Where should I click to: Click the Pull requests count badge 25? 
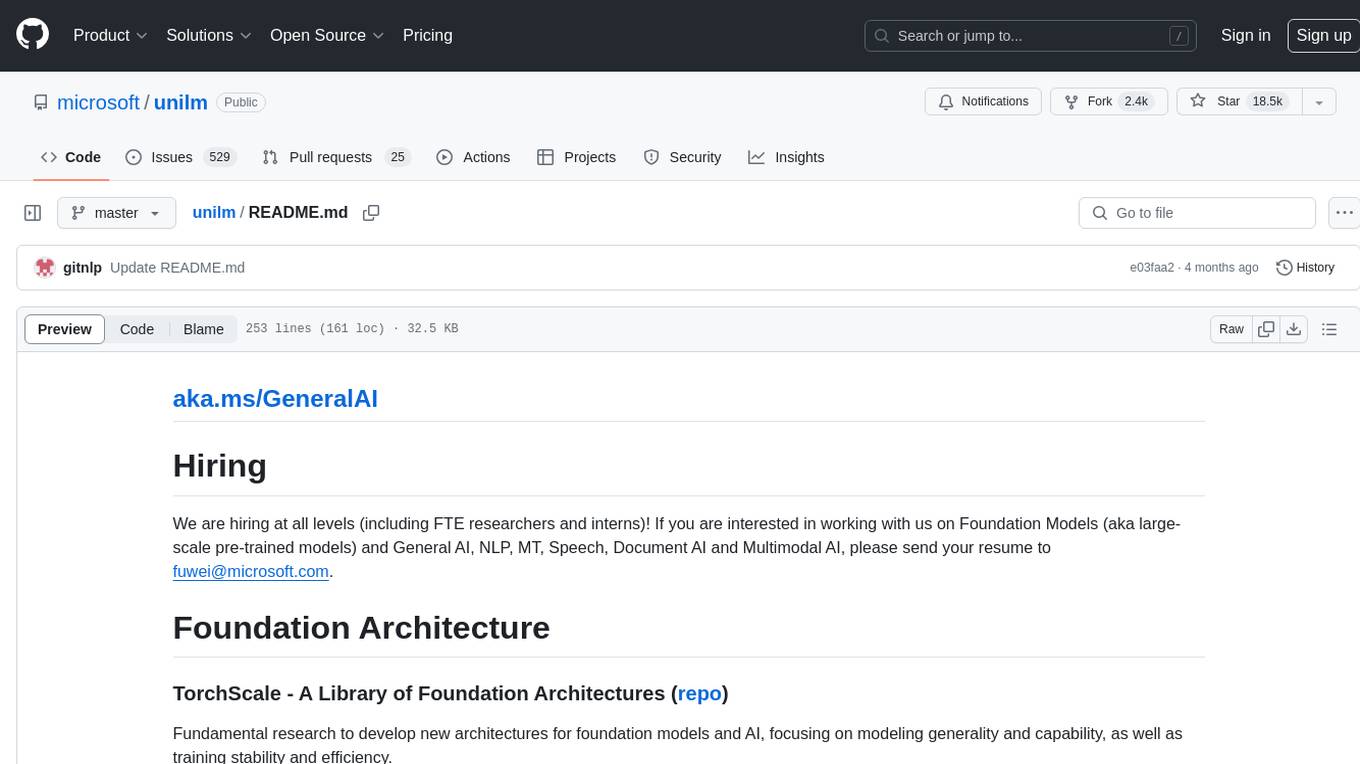[x=398, y=157]
